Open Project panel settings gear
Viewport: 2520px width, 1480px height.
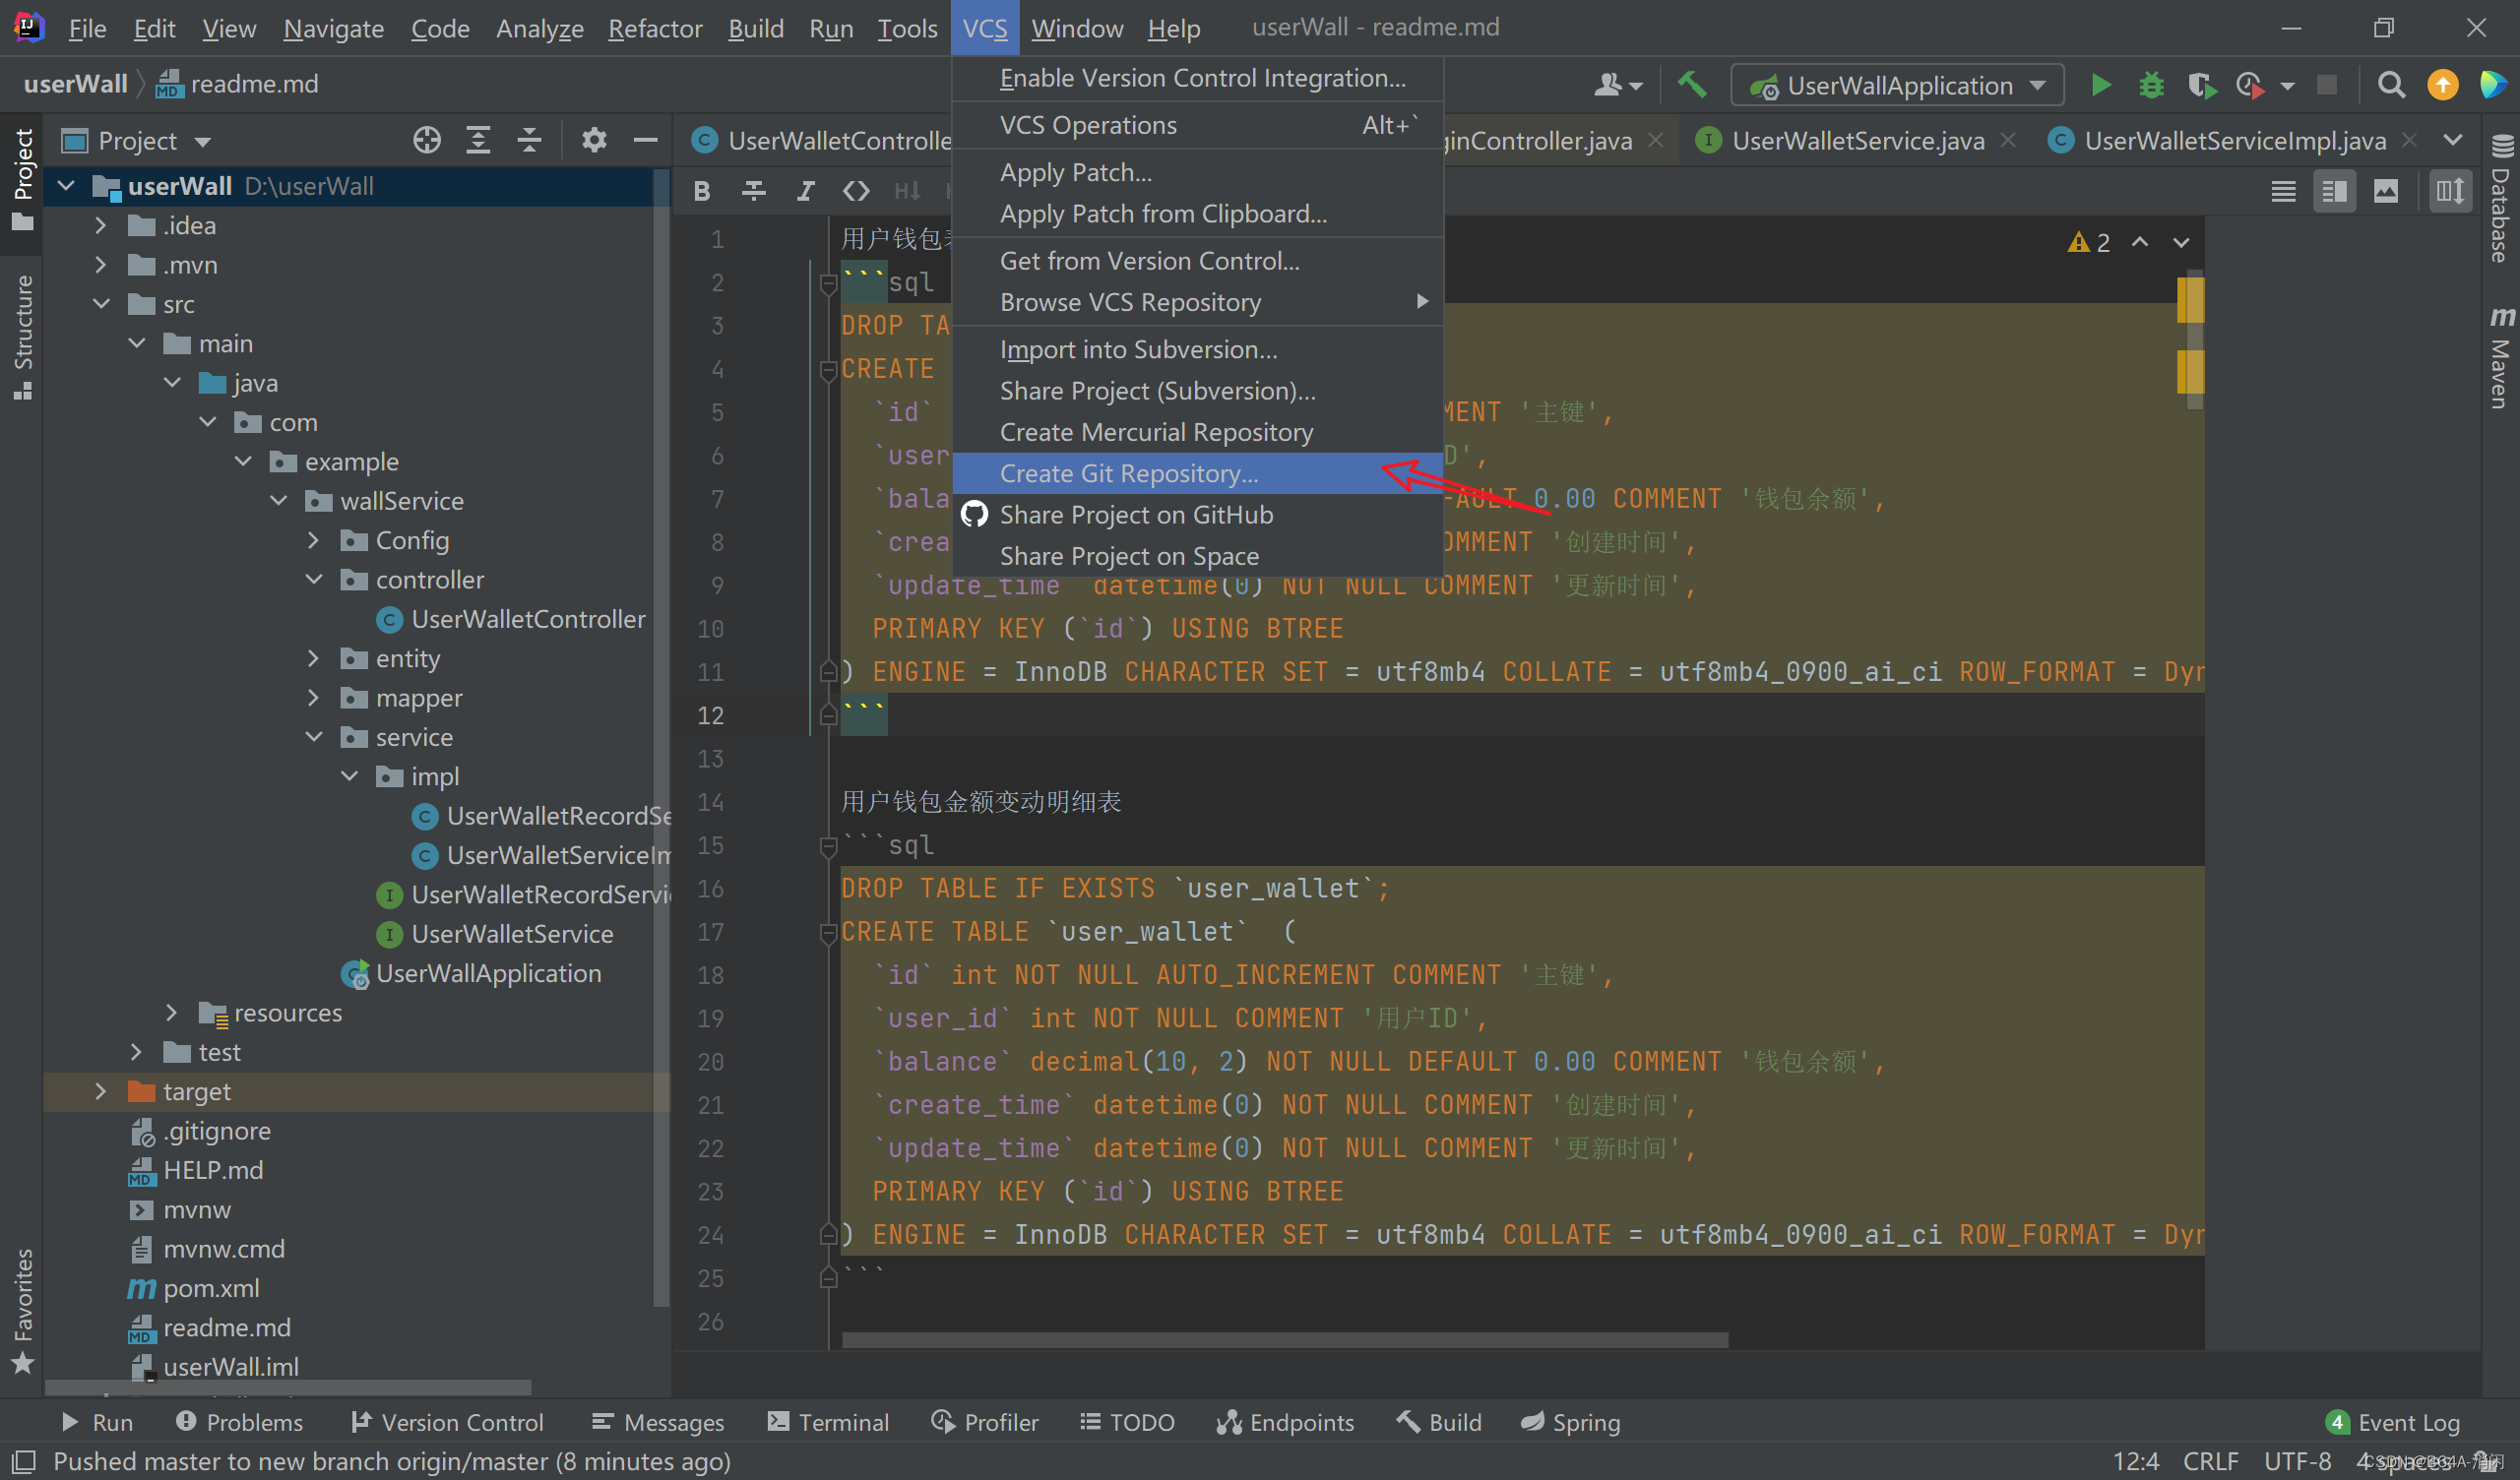pos(594,141)
